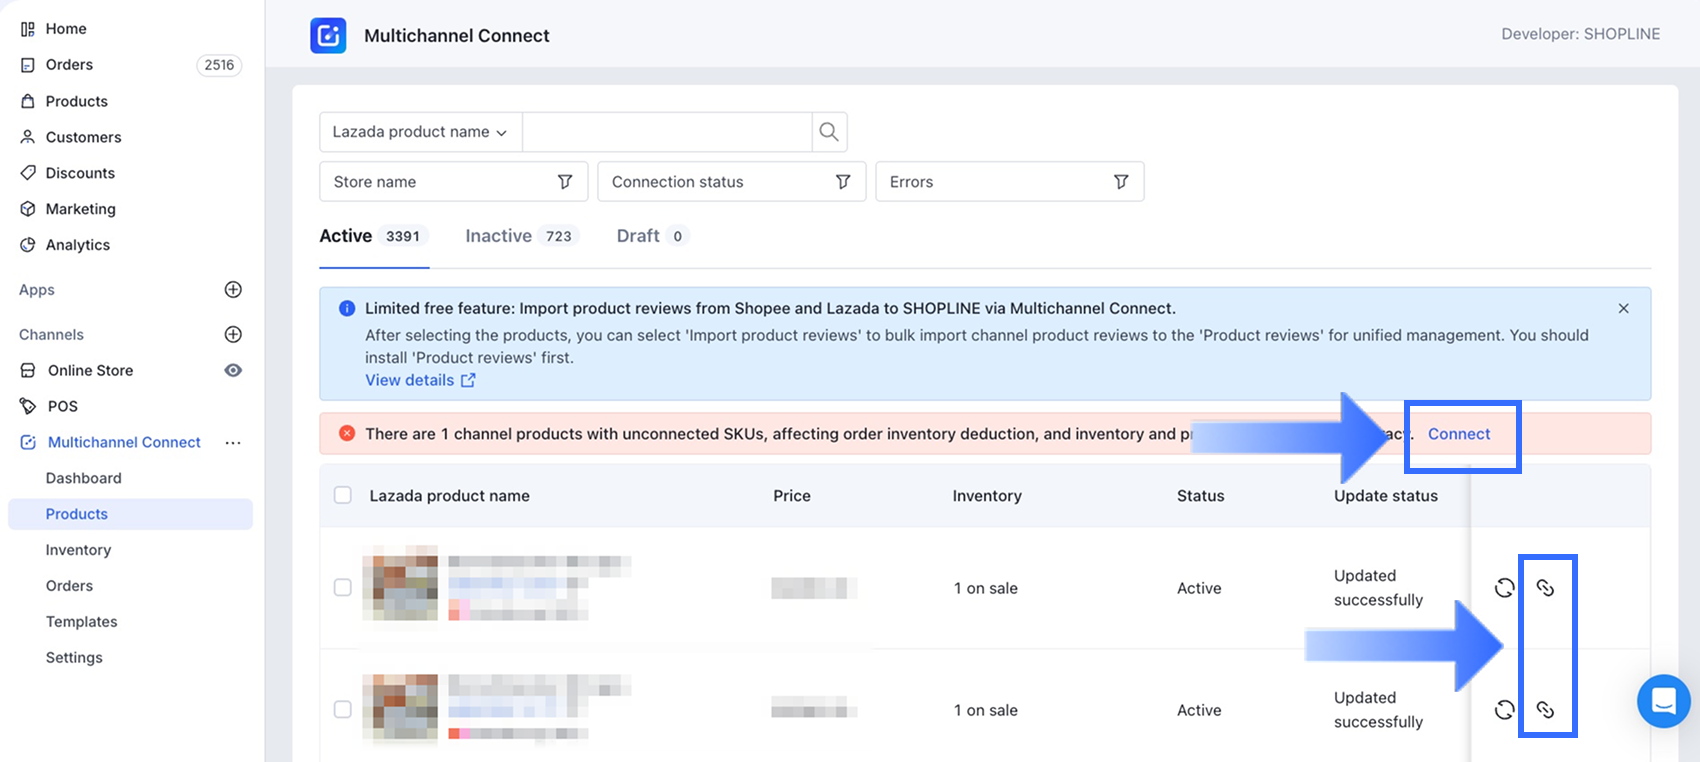Toggle Online Store eye visibility icon
The width and height of the screenshot is (1700, 762).
click(233, 370)
